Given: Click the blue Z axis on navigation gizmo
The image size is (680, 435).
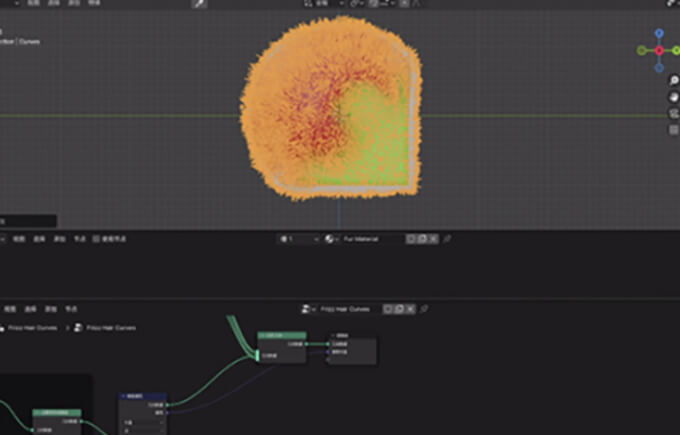Looking at the screenshot, I should pos(659,33).
